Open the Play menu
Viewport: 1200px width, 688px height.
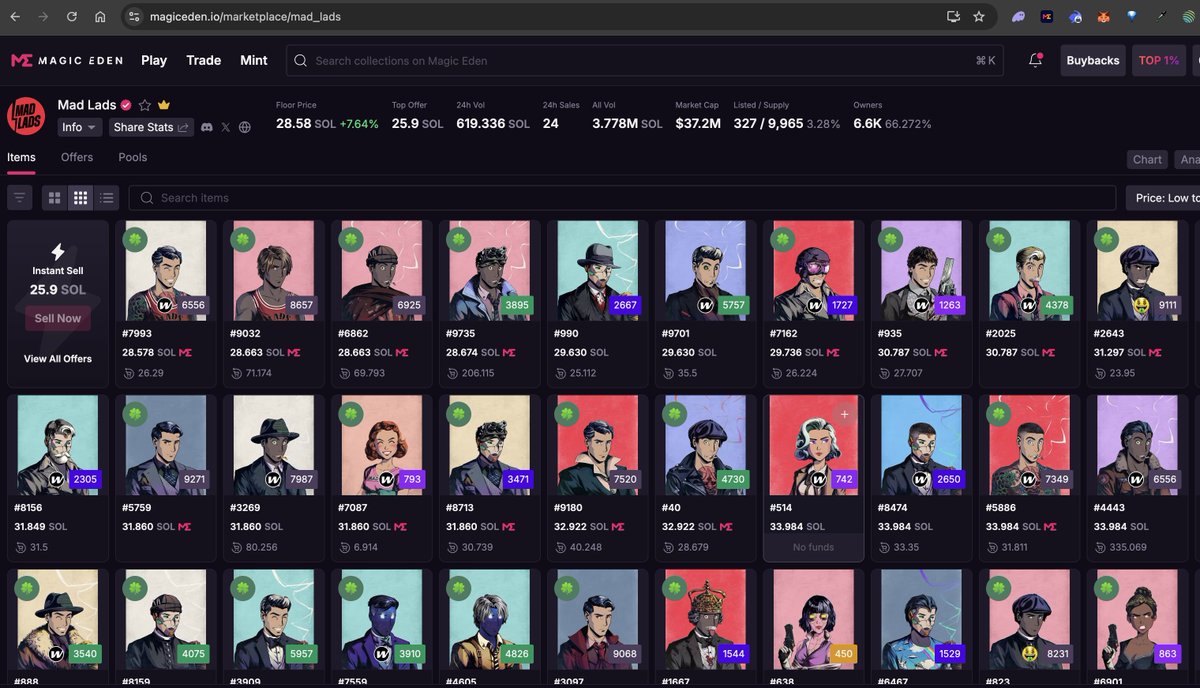tap(154, 60)
